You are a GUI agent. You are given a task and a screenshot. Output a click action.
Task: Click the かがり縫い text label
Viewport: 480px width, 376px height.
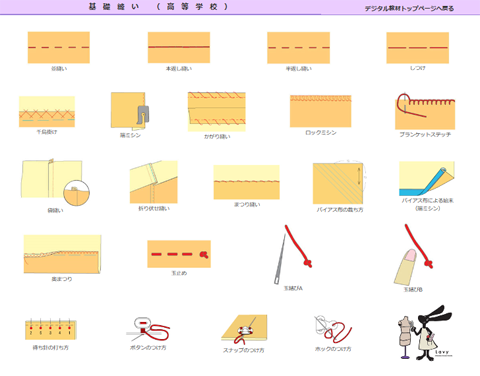click(x=217, y=137)
